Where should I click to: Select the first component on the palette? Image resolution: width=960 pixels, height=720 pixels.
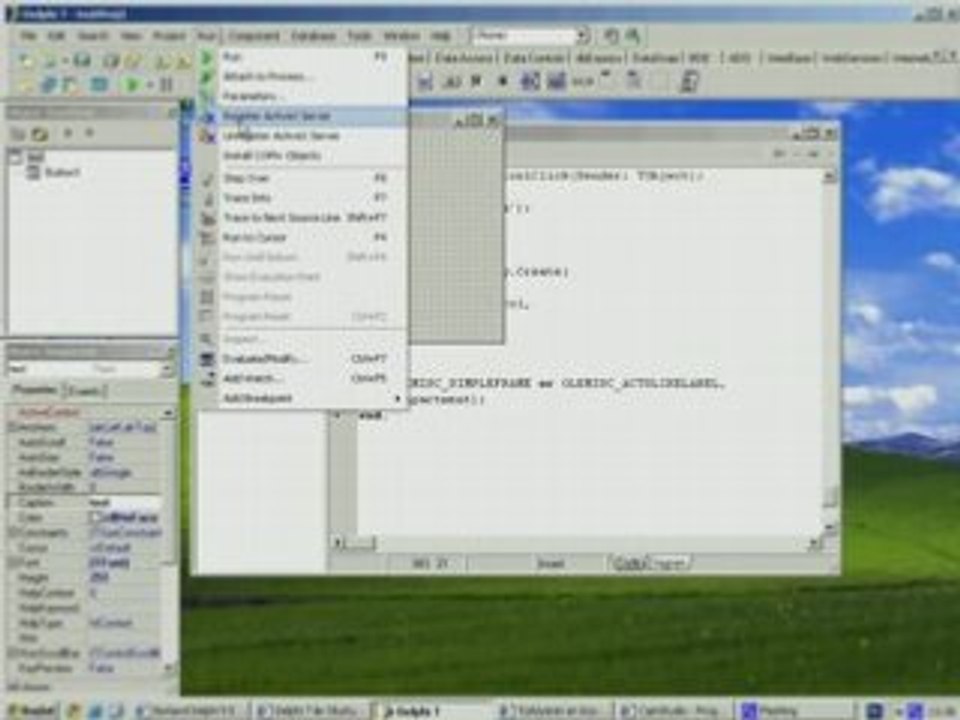(425, 81)
